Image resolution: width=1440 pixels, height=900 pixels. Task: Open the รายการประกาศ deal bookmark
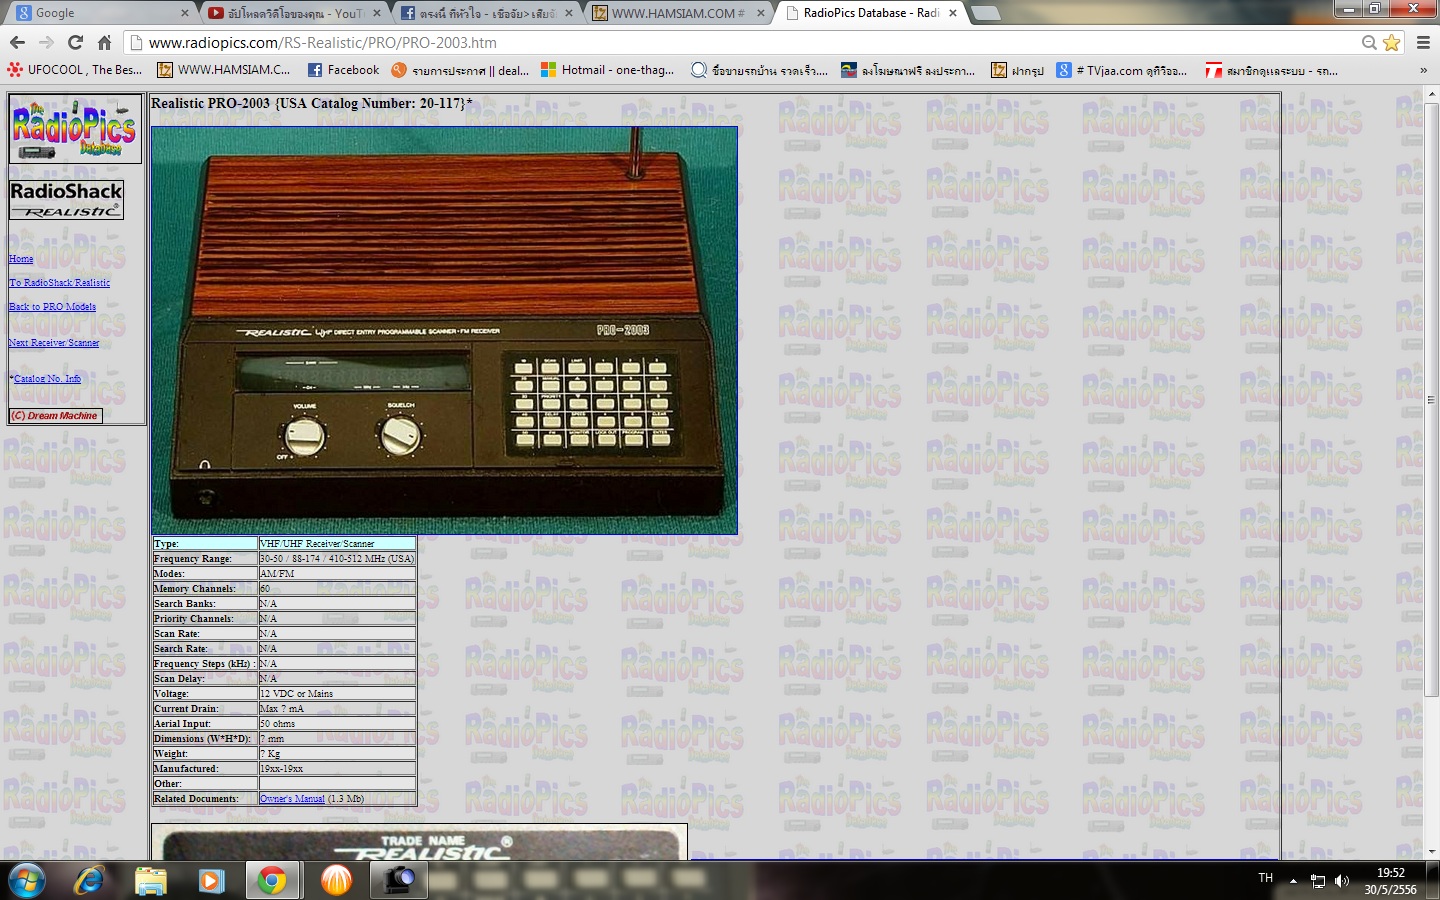[460, 70]
